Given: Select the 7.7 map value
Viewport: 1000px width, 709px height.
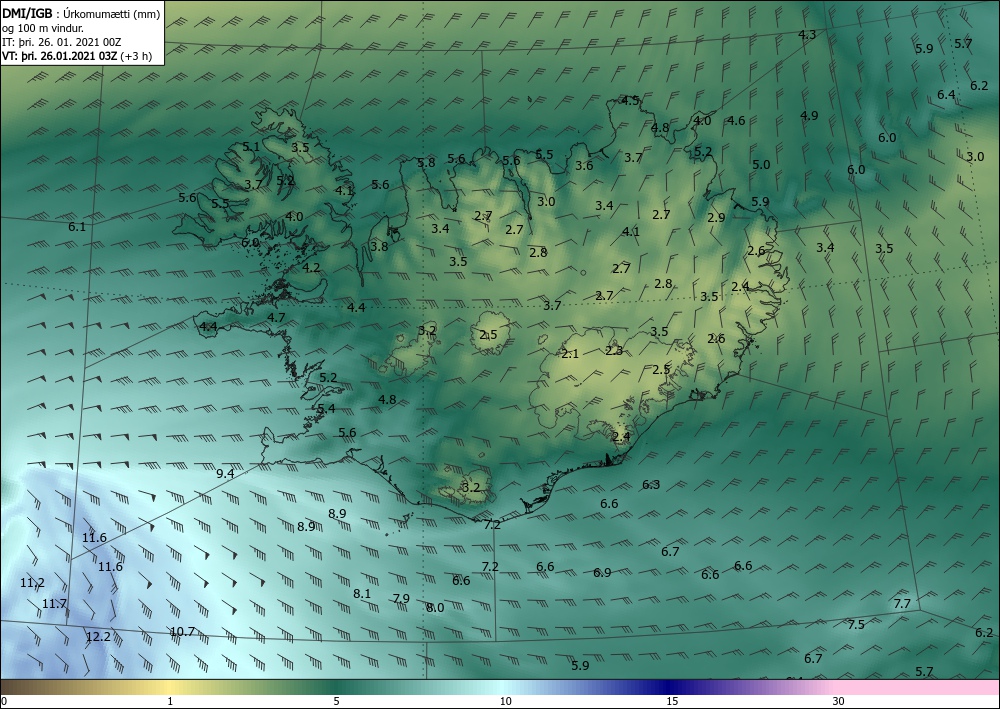Looking at the screenshot, I should tap(902, 603).
